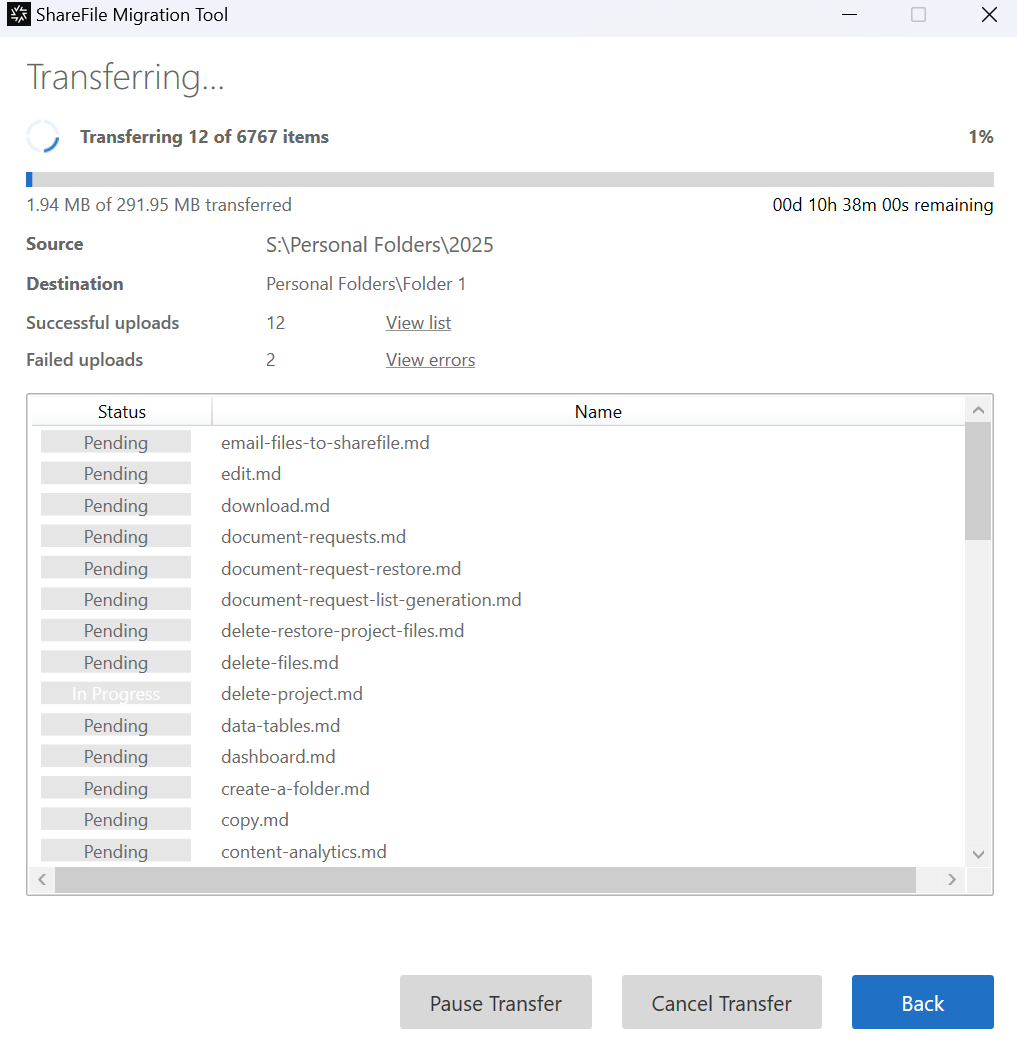Click the Status column header
This screenshot has height=1046, width=1017.
tap(122, 412)
